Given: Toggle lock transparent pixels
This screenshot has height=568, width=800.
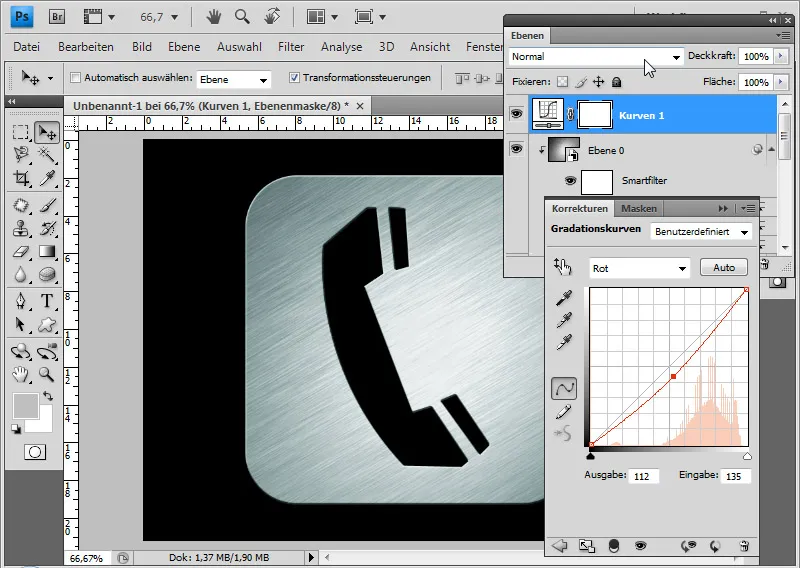Looking at the screenshot, I should pyautogui.click(x=562, y=82).
